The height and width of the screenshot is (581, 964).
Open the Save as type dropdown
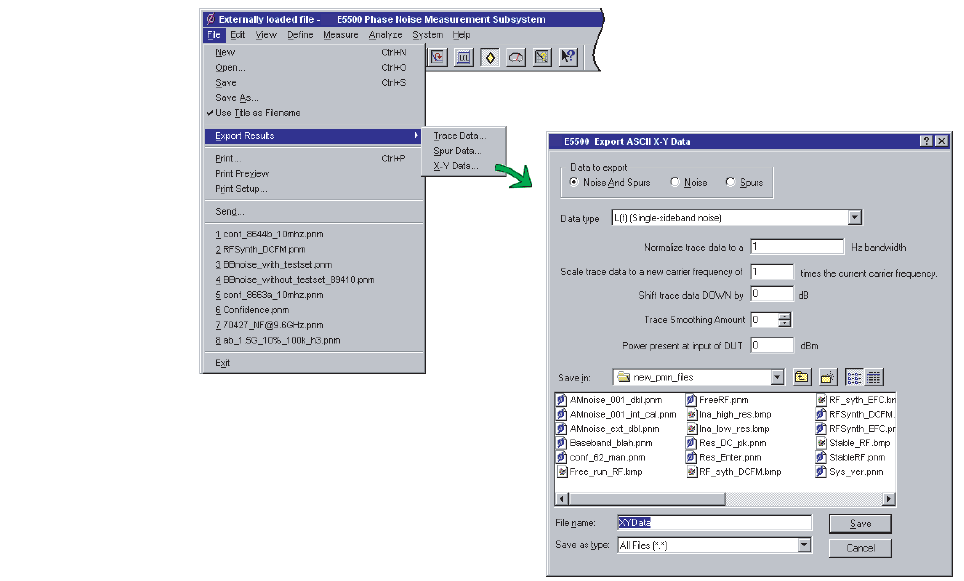pyautogui.click(x=804, y=545)
